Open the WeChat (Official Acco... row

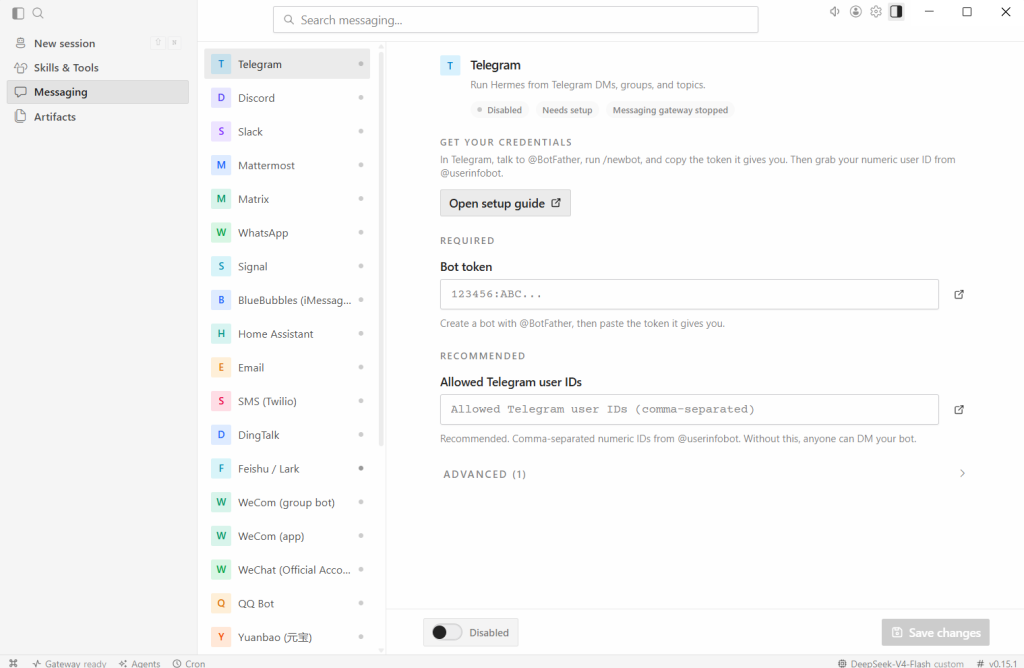[287, 570]
